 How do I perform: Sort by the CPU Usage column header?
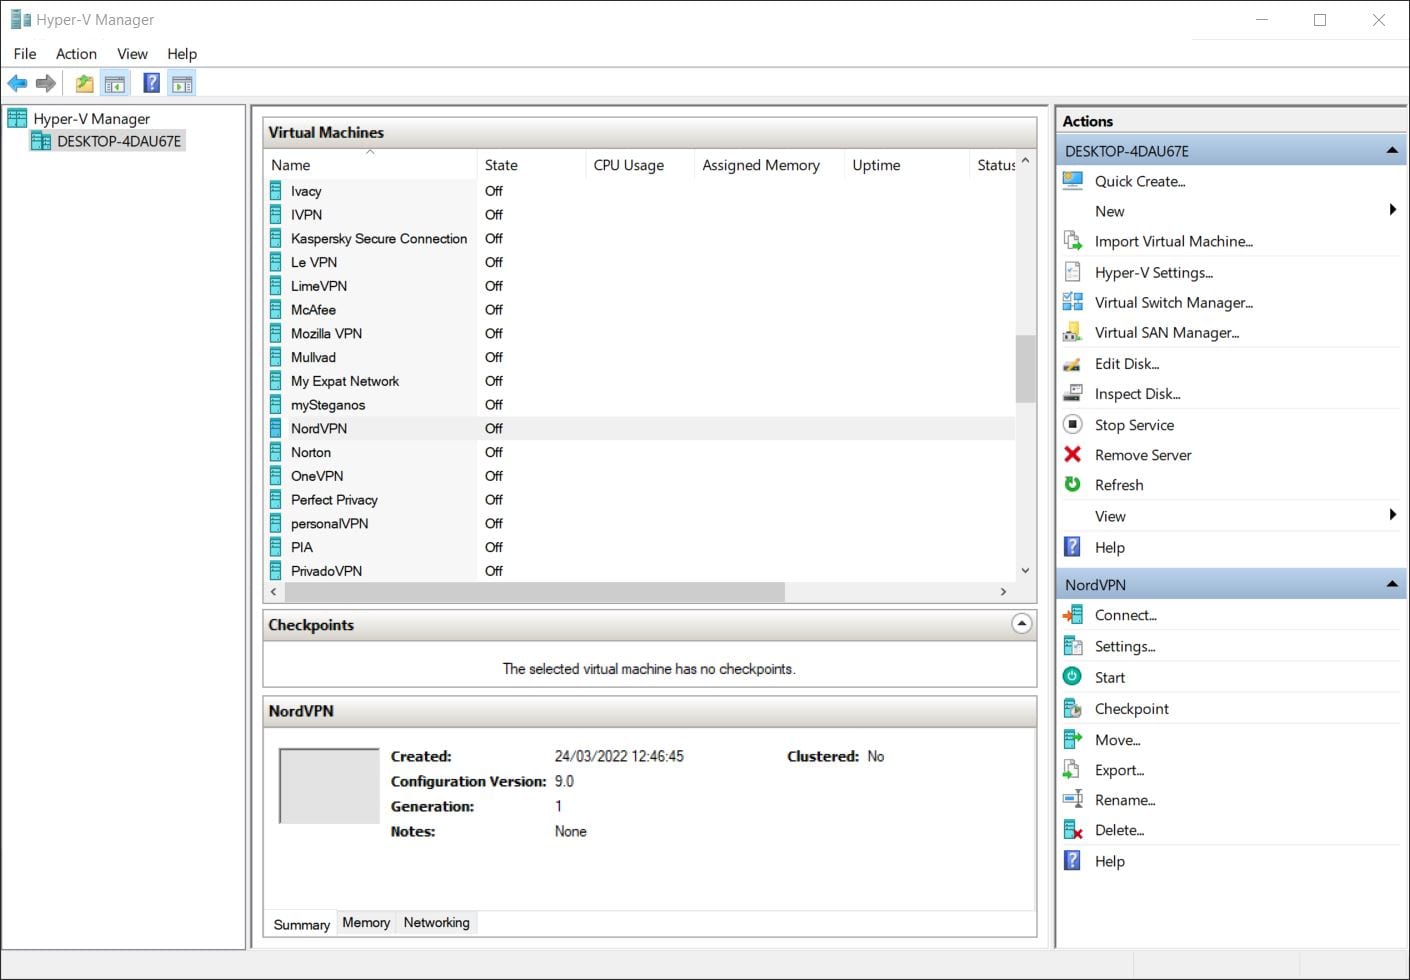click(640, 165)
